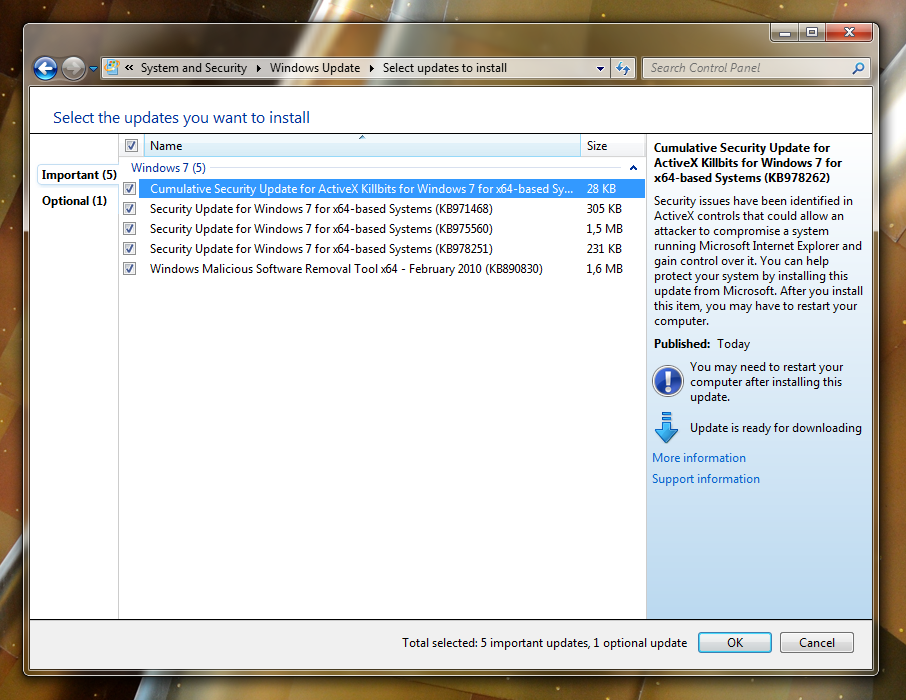Click the Back navigation arrow button
906x700 pixels.
point(45,68)
